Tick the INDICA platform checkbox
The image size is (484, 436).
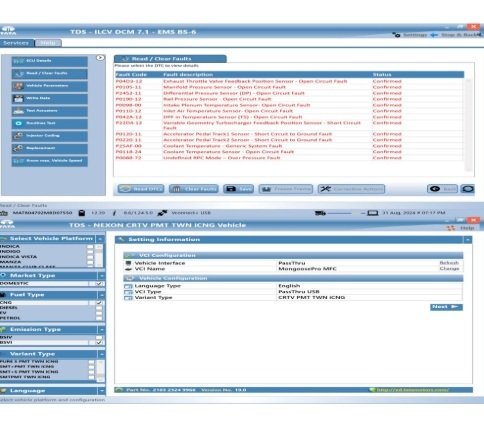tap(90, 247)
